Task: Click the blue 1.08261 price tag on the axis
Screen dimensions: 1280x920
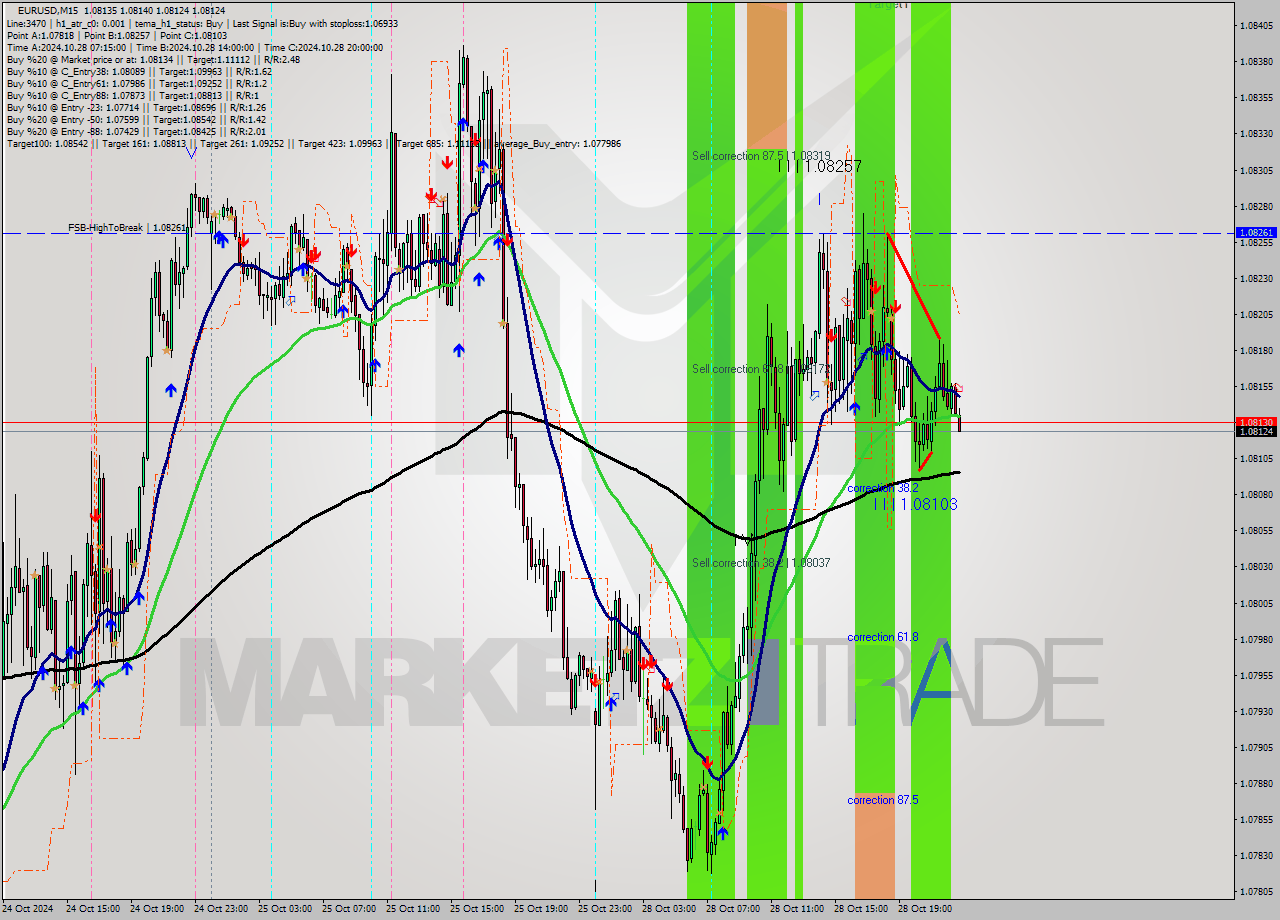Action: click(x=1256, y=232)
